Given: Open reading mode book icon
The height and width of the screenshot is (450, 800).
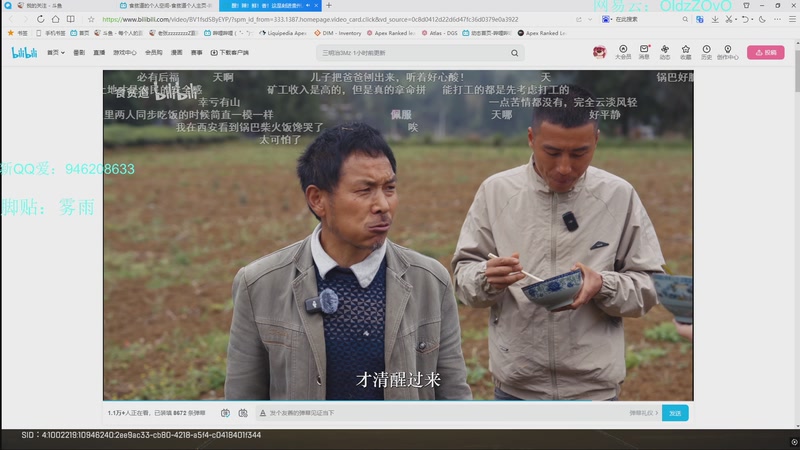Looking at the screenshot, I should [71, 19].
